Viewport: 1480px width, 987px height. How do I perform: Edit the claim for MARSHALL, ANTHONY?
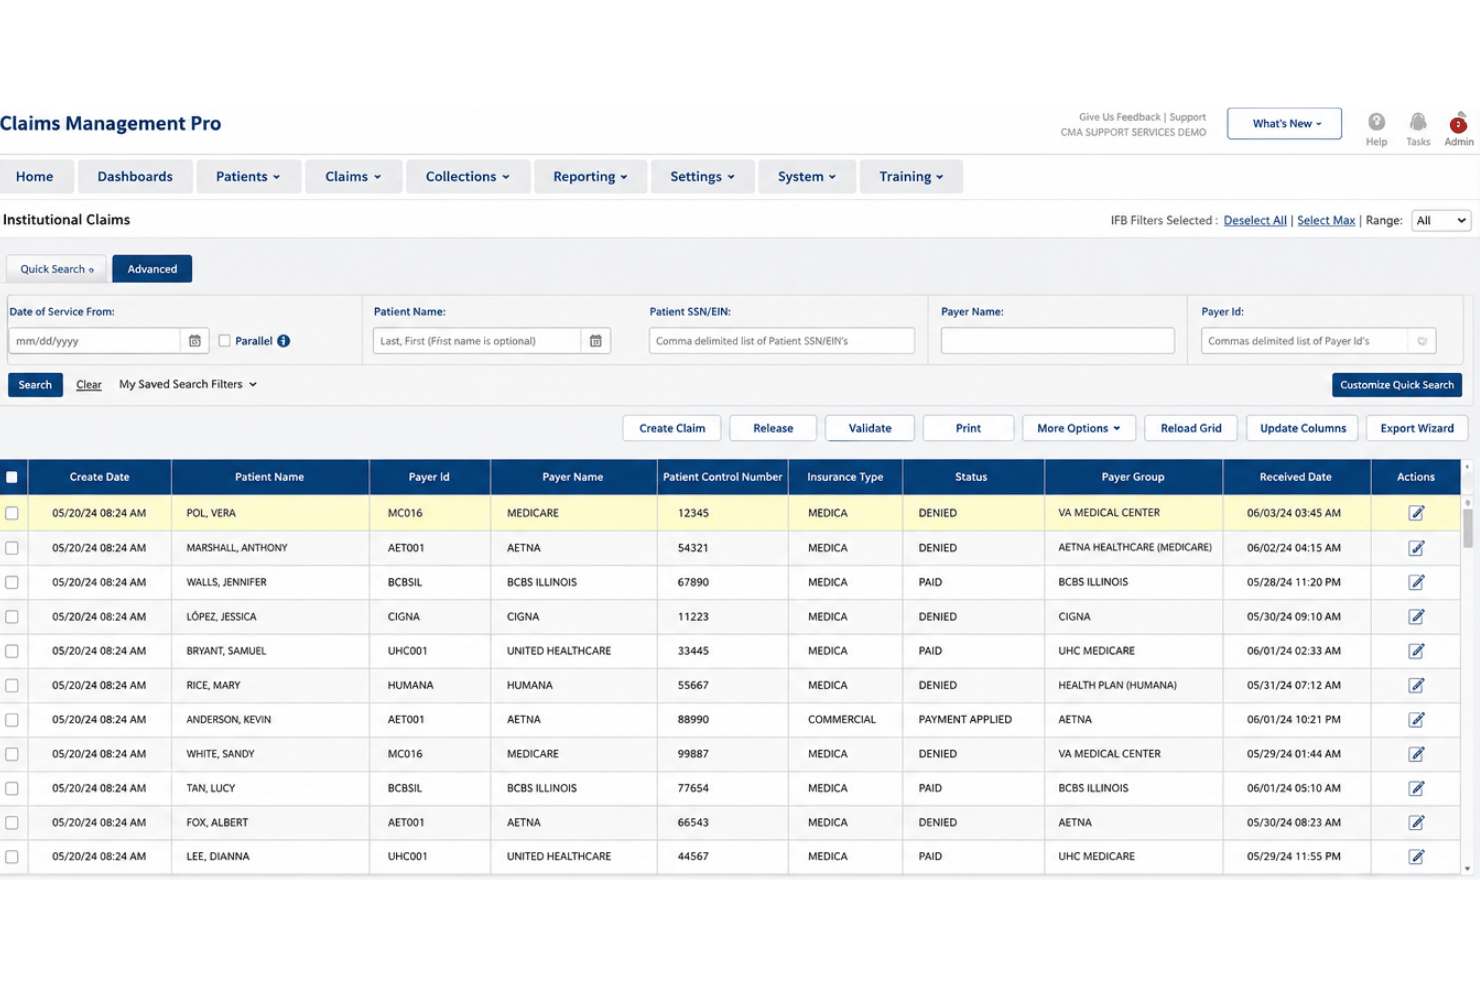1416,548
